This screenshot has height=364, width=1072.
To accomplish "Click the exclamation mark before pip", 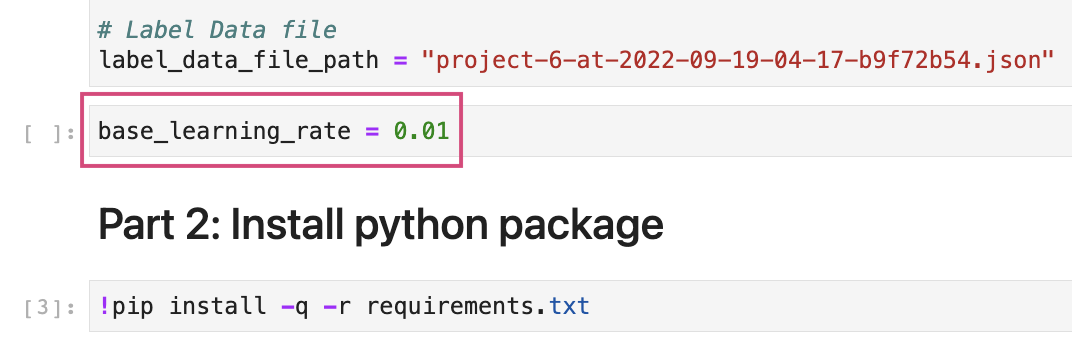I will (x=105, y=305).
